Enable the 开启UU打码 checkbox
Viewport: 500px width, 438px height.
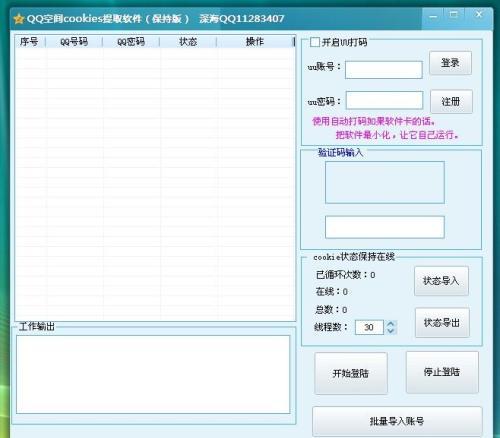314,42
